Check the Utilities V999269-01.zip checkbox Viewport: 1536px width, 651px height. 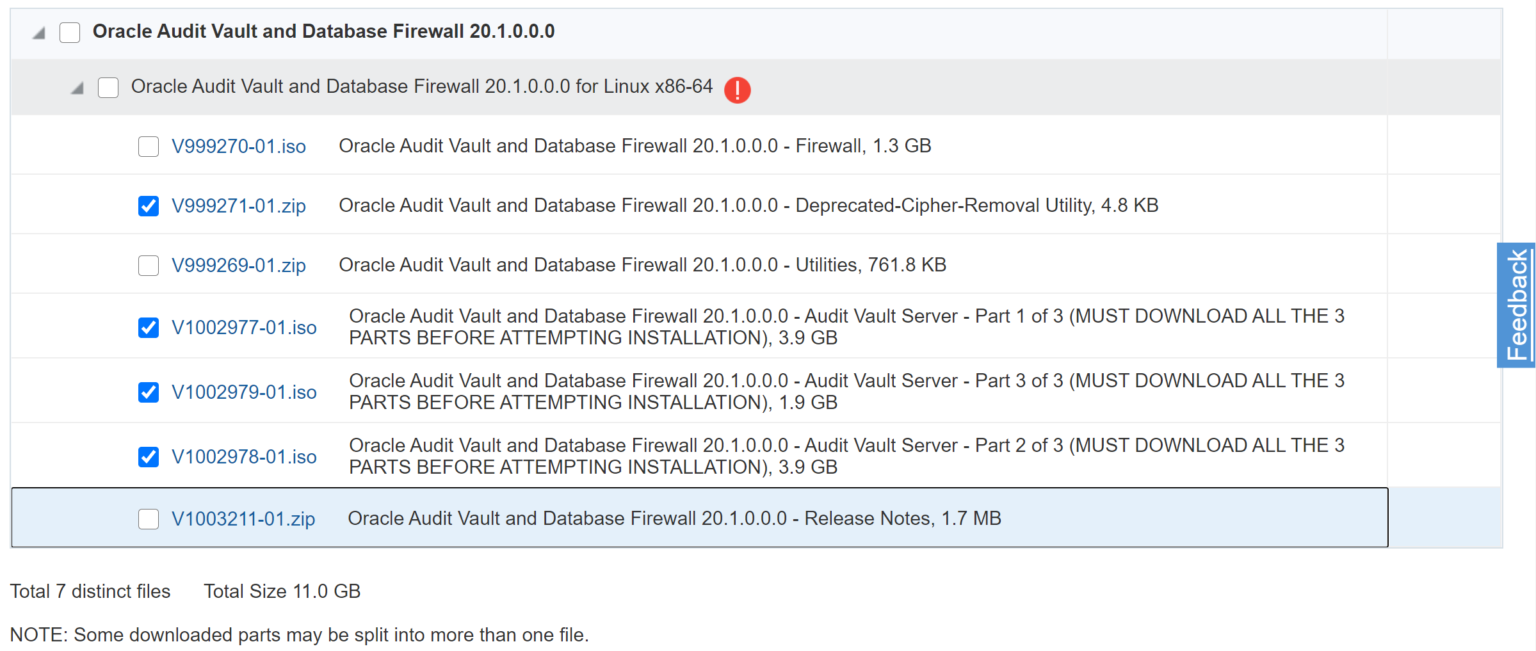148,265
